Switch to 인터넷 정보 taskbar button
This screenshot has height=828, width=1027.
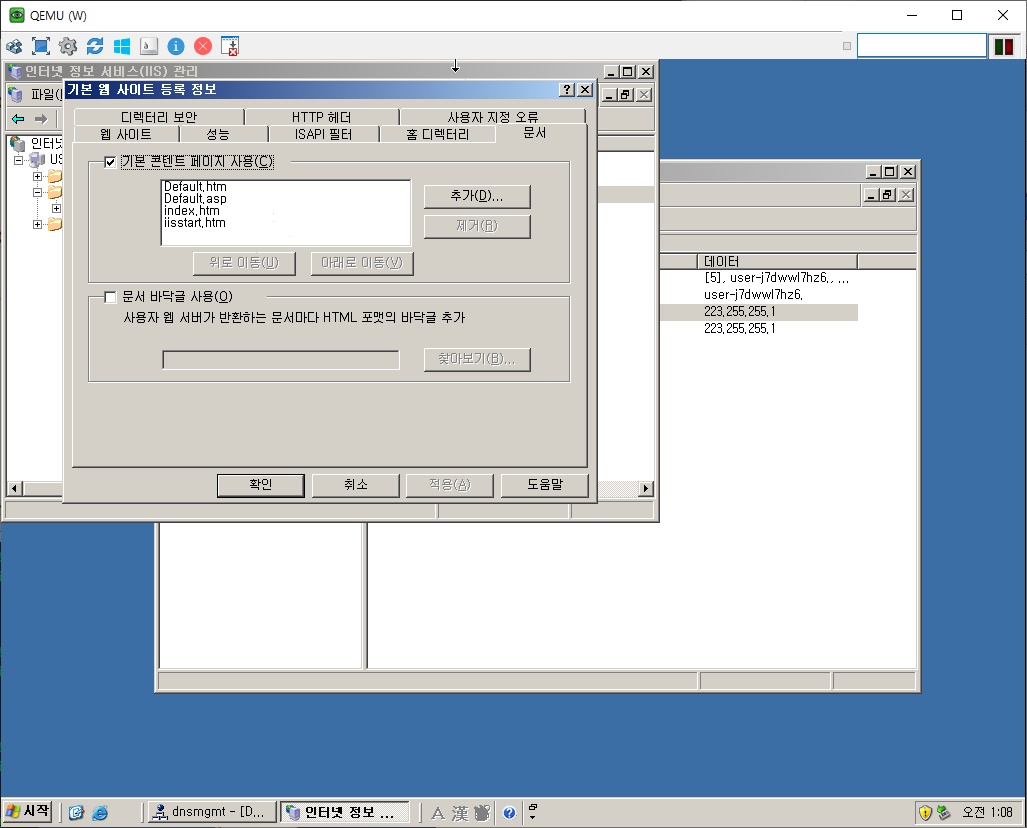pyautogui.click(x=345, y=812)
